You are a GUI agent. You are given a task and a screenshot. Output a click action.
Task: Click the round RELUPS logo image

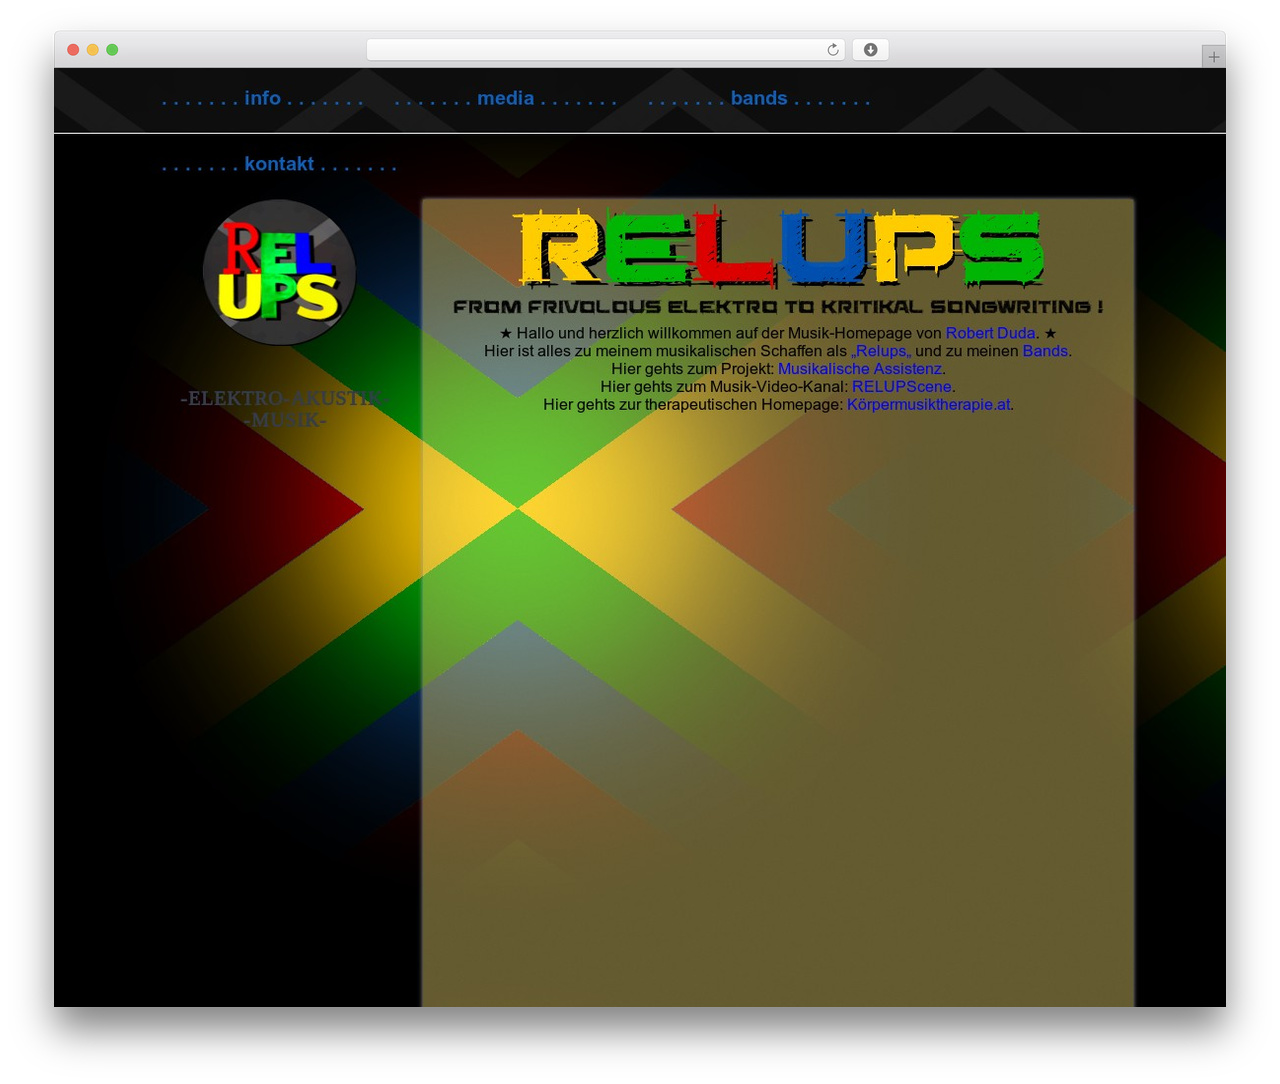(x=279, y=272)
